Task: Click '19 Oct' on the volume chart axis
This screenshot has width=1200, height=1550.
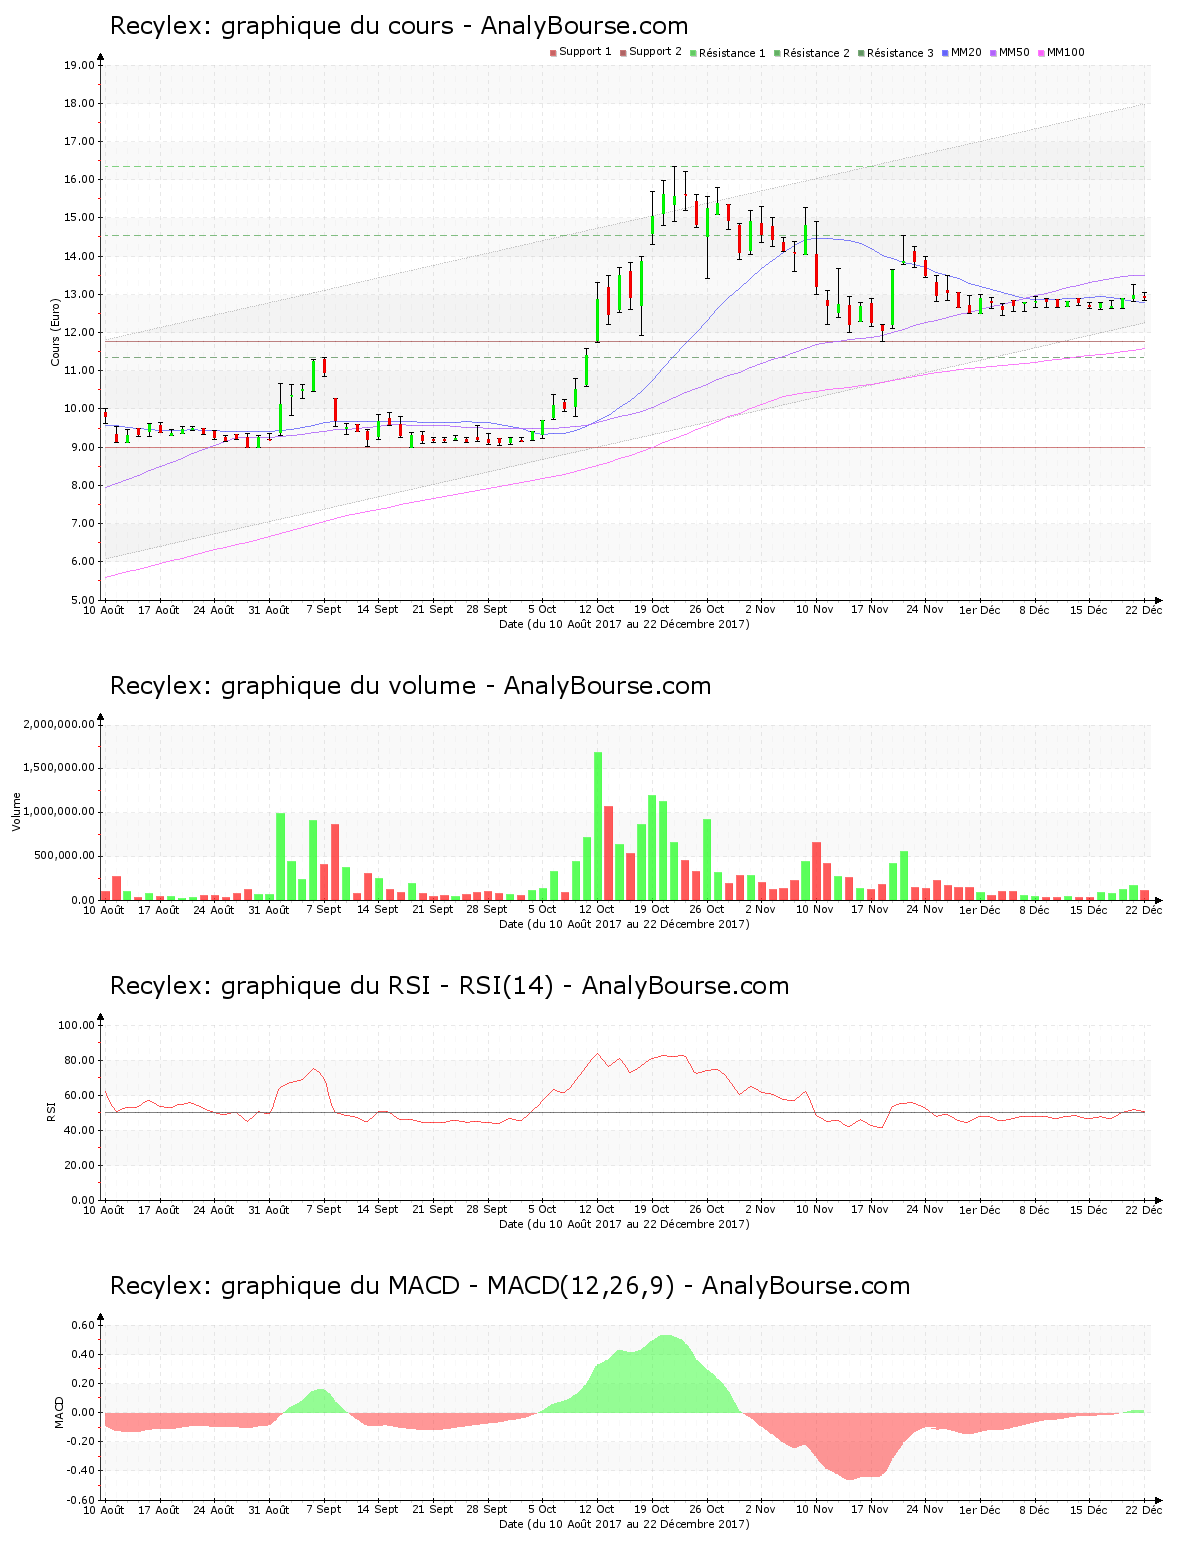Action: (652, 909)
